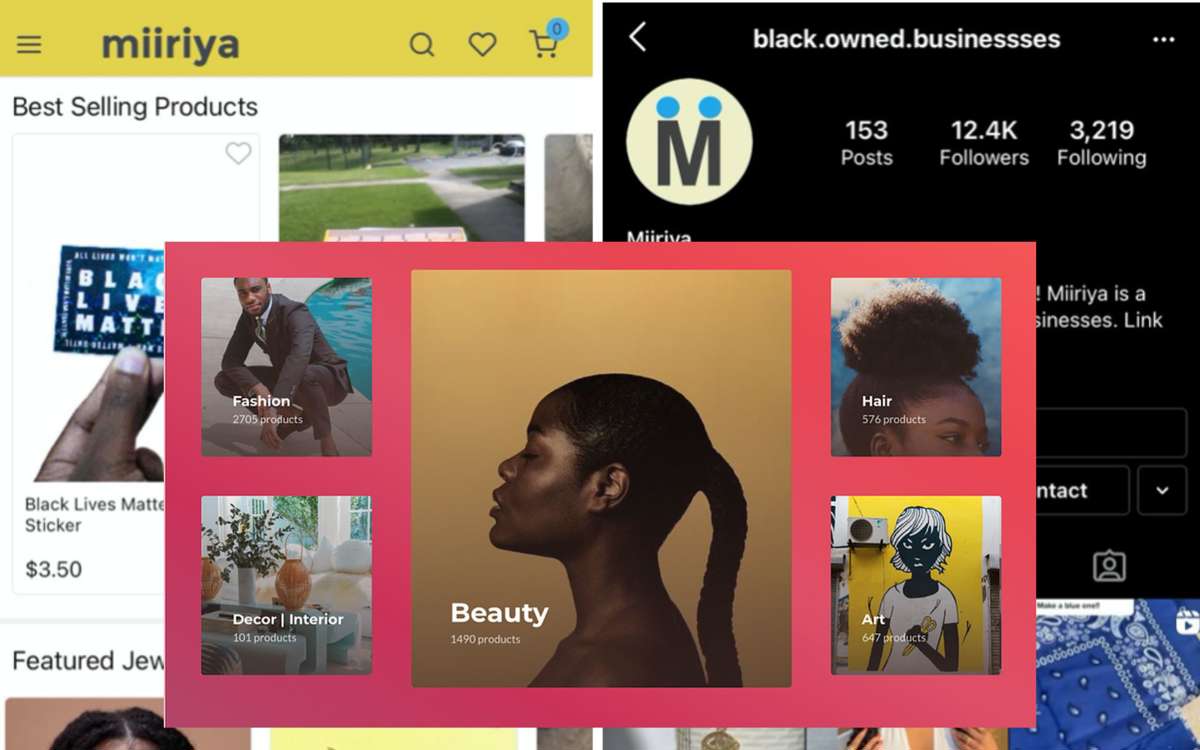Screen dimensions: 1200x750
Task: Tap the search magnifier icon
Action: click(x=422, y=45)
